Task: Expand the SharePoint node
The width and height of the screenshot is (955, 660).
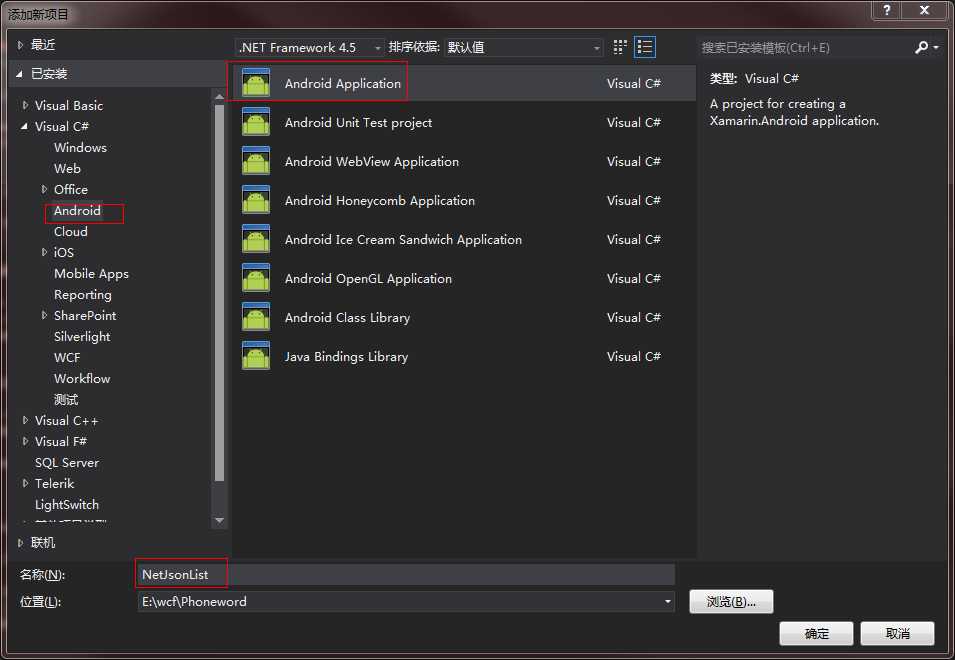Action: (44, 315)
